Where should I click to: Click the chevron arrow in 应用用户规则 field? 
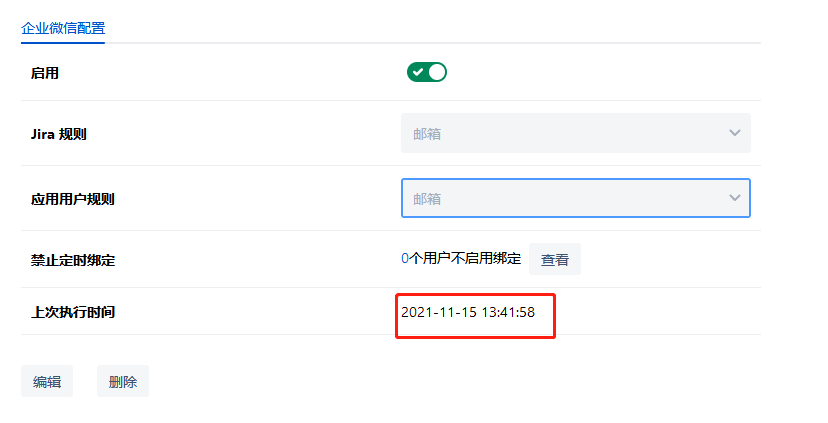(x=735, y=198)
